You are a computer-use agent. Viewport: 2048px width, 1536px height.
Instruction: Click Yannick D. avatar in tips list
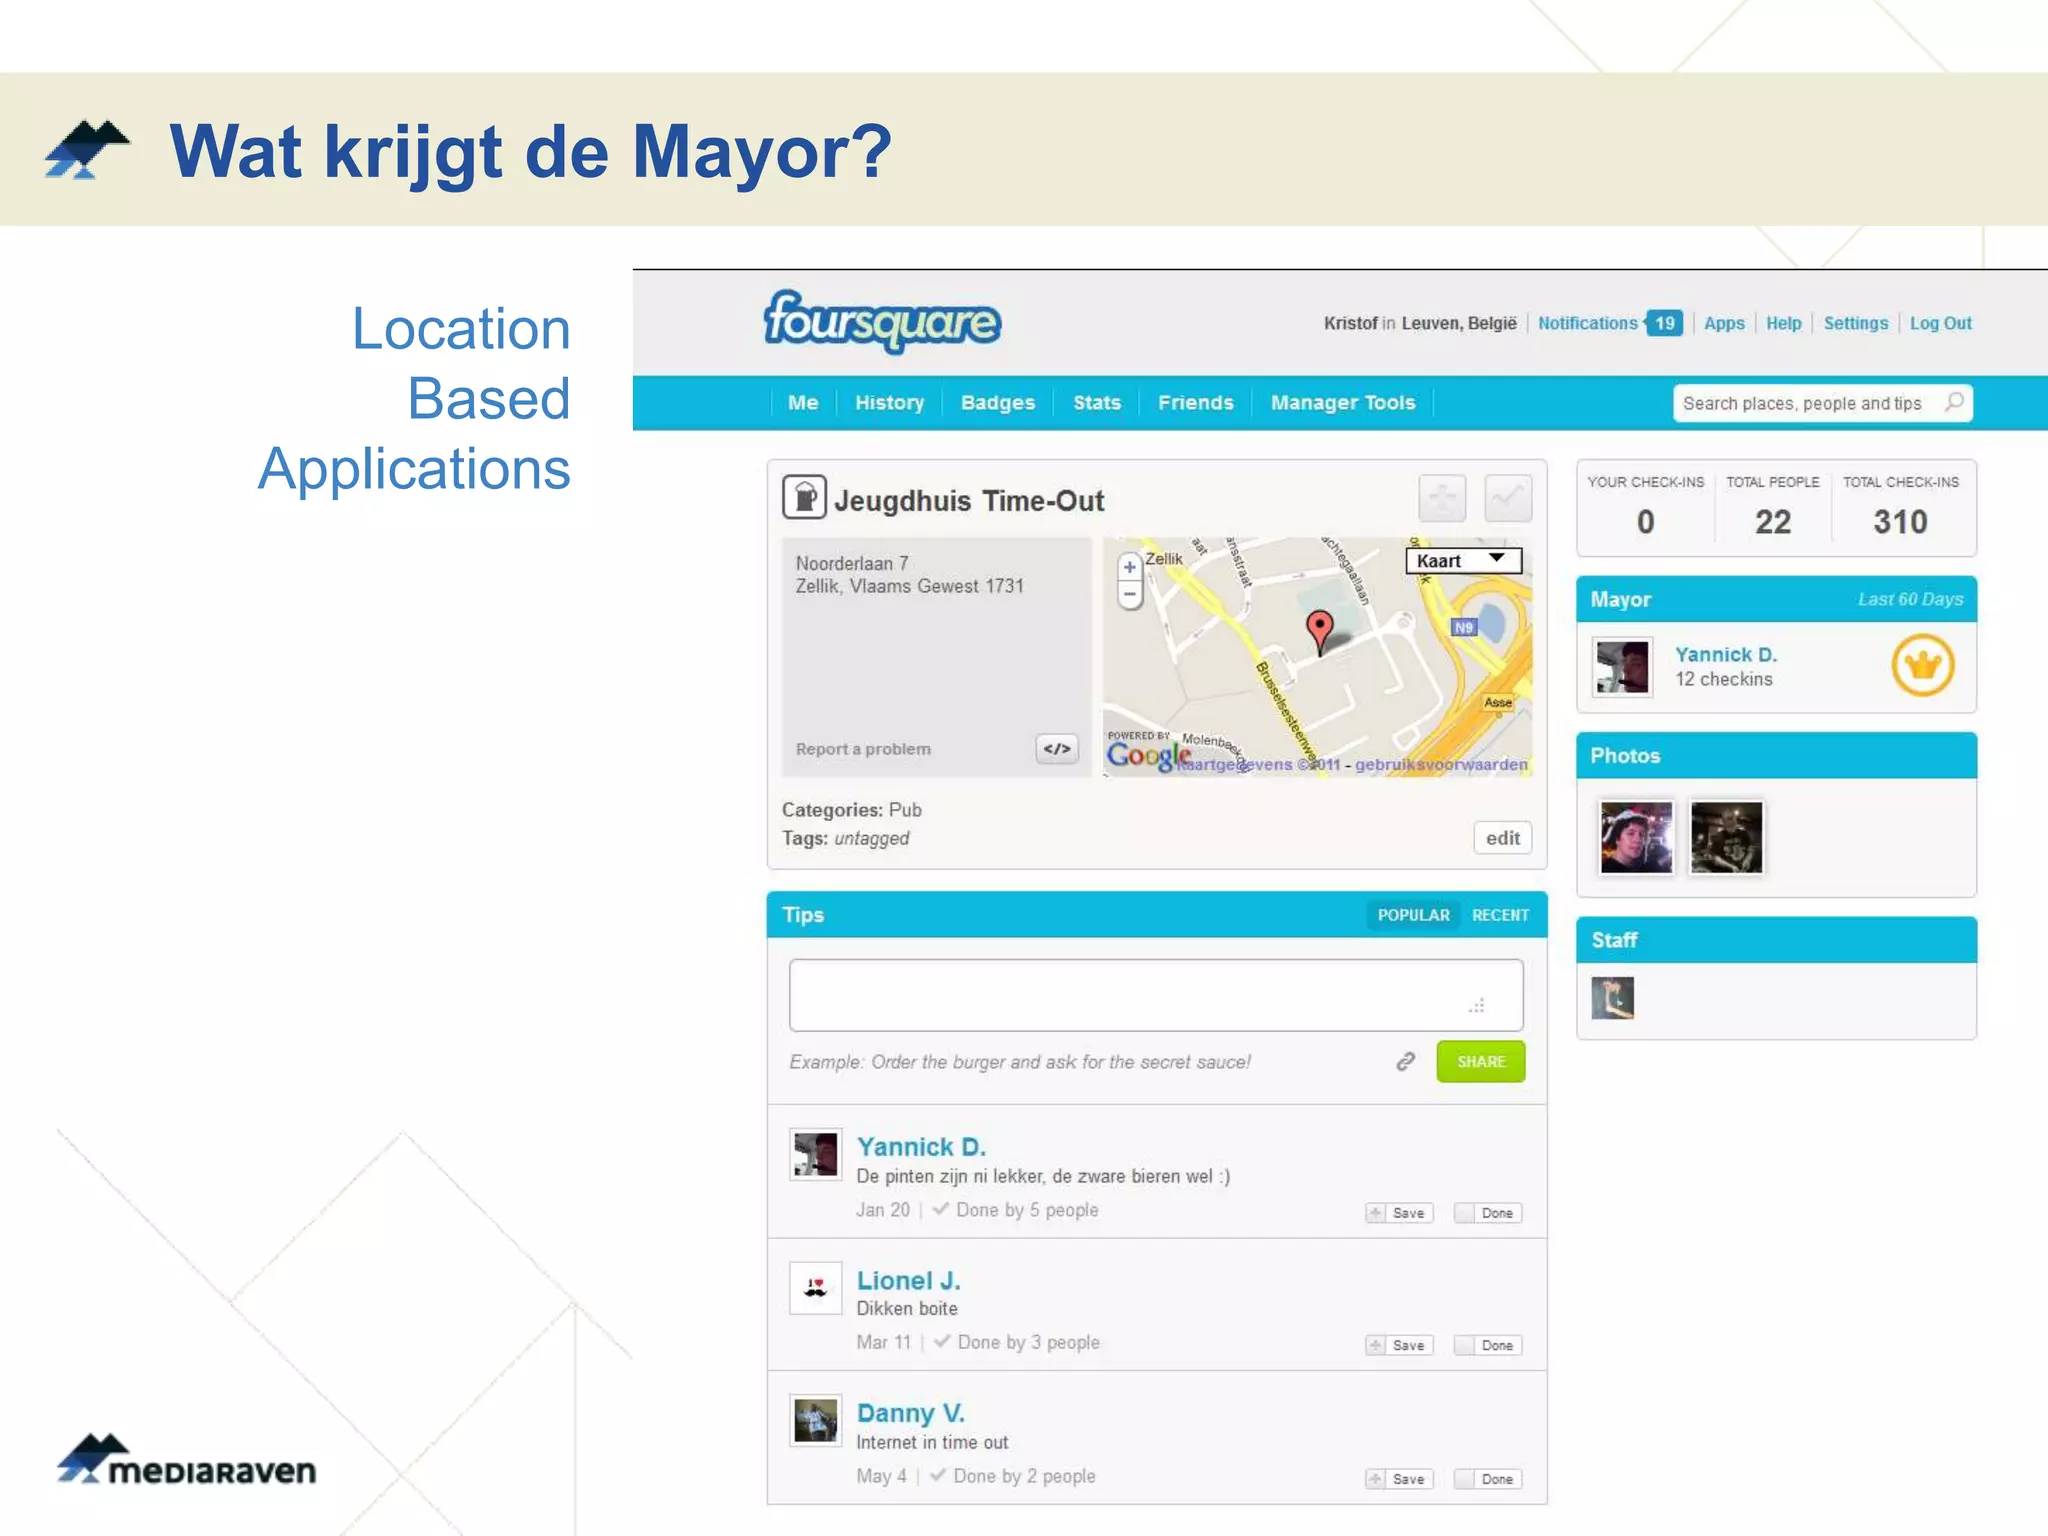815,1155
